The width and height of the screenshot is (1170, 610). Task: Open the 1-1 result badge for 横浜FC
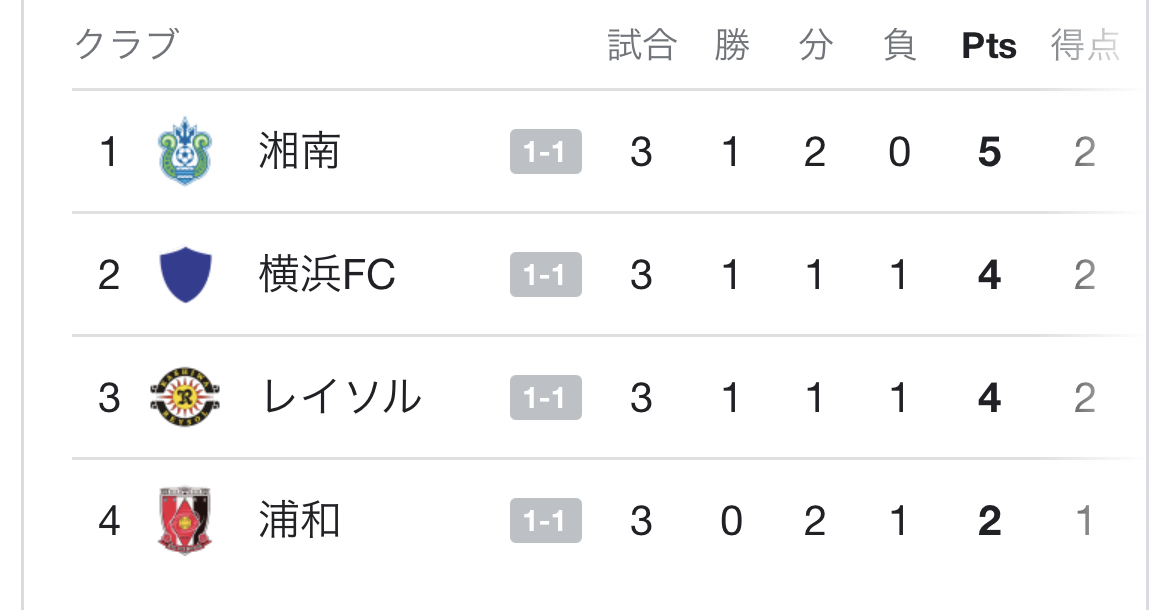click(x=545, y=275)
